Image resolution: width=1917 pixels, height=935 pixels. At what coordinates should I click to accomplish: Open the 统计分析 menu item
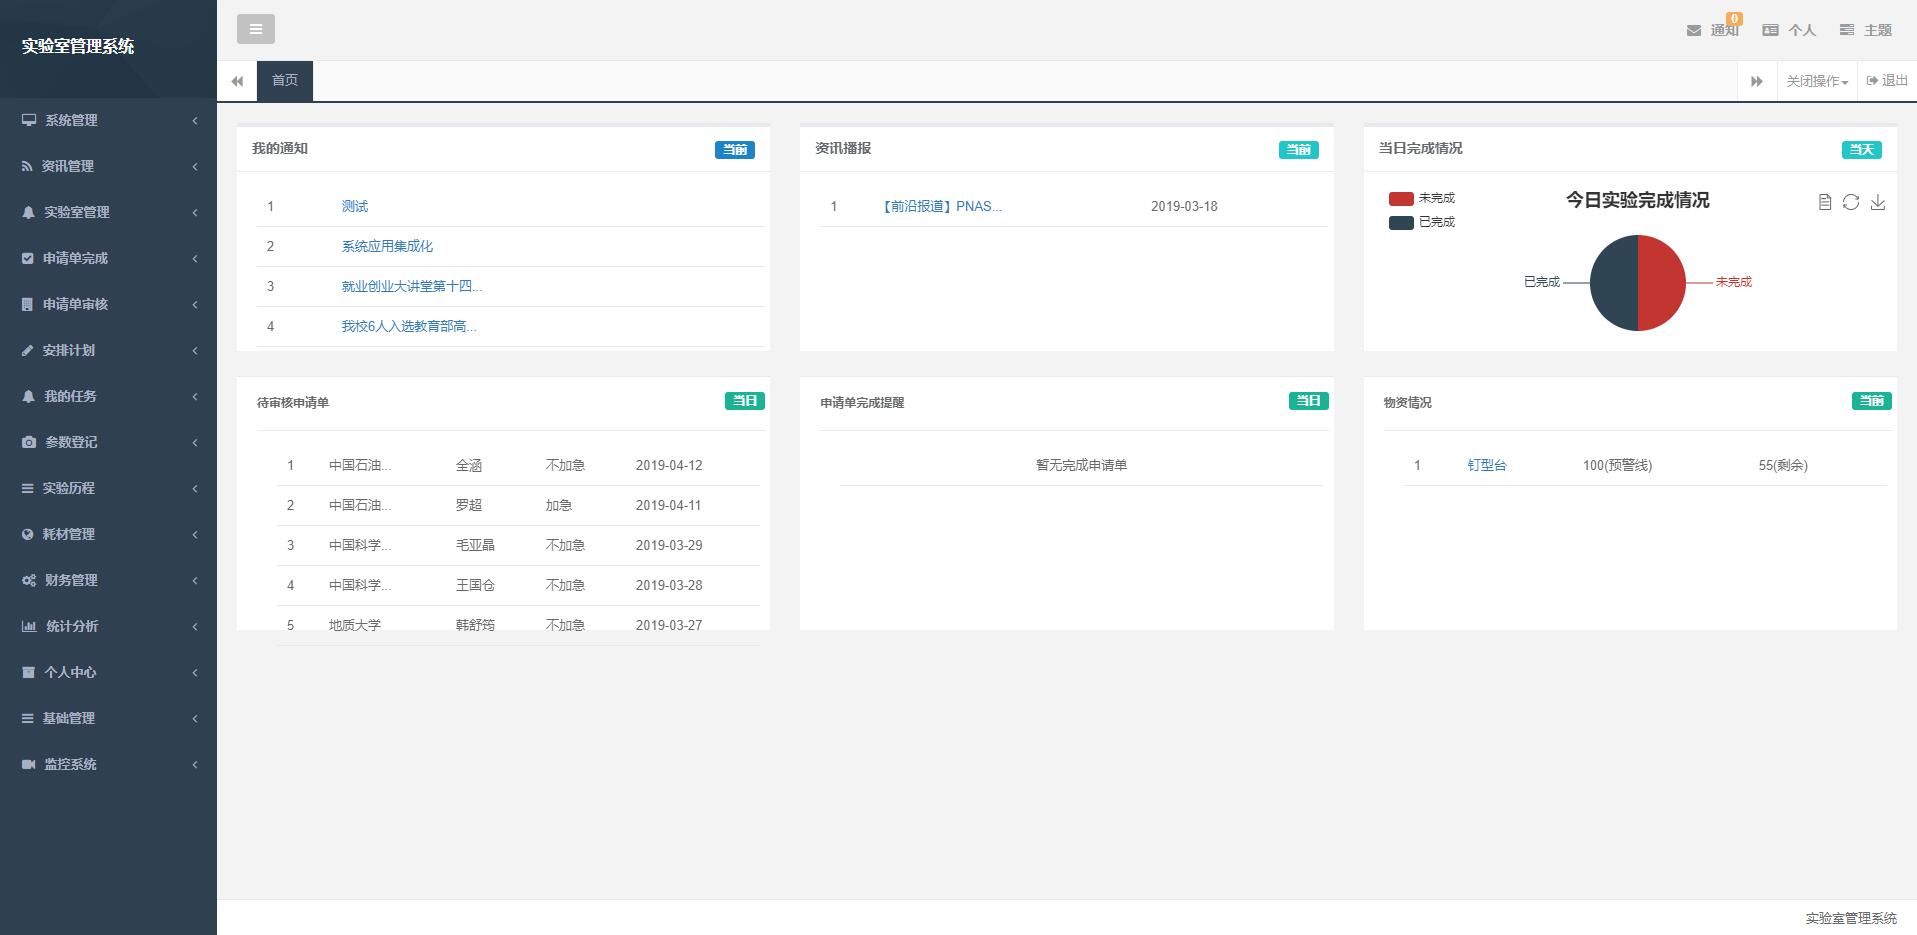[108, 626]
